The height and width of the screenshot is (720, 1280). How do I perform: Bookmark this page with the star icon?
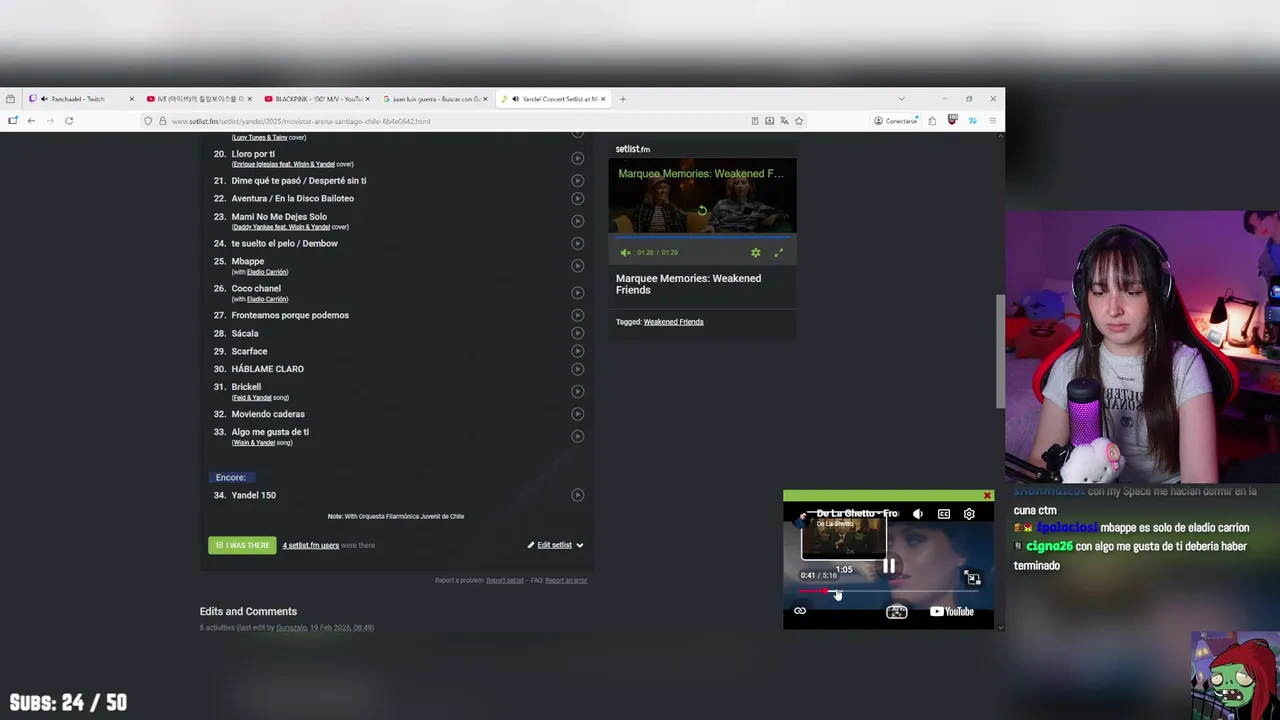click(799, 121)
